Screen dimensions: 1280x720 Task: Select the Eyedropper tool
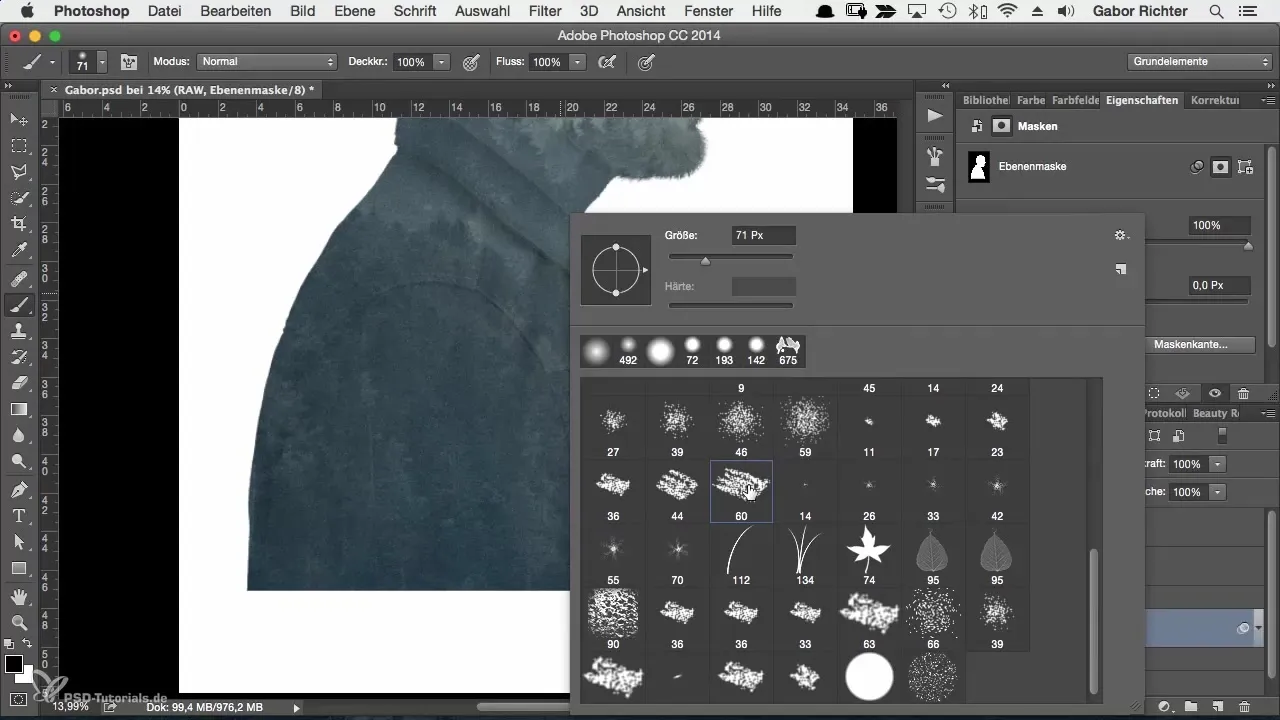tap(19, 250)
